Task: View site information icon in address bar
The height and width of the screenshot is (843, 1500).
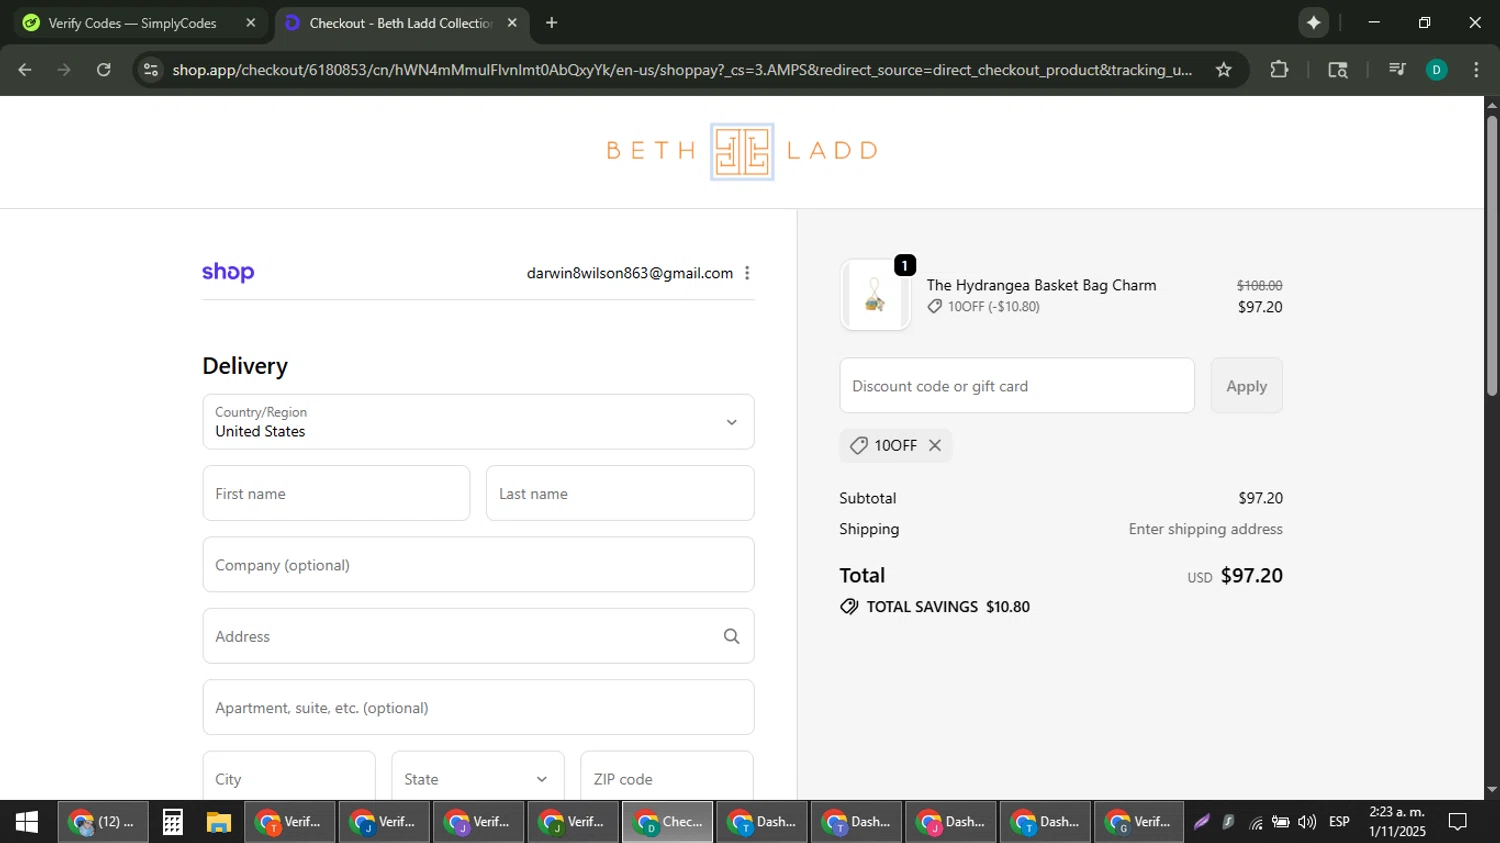Action: click(151, 70)
